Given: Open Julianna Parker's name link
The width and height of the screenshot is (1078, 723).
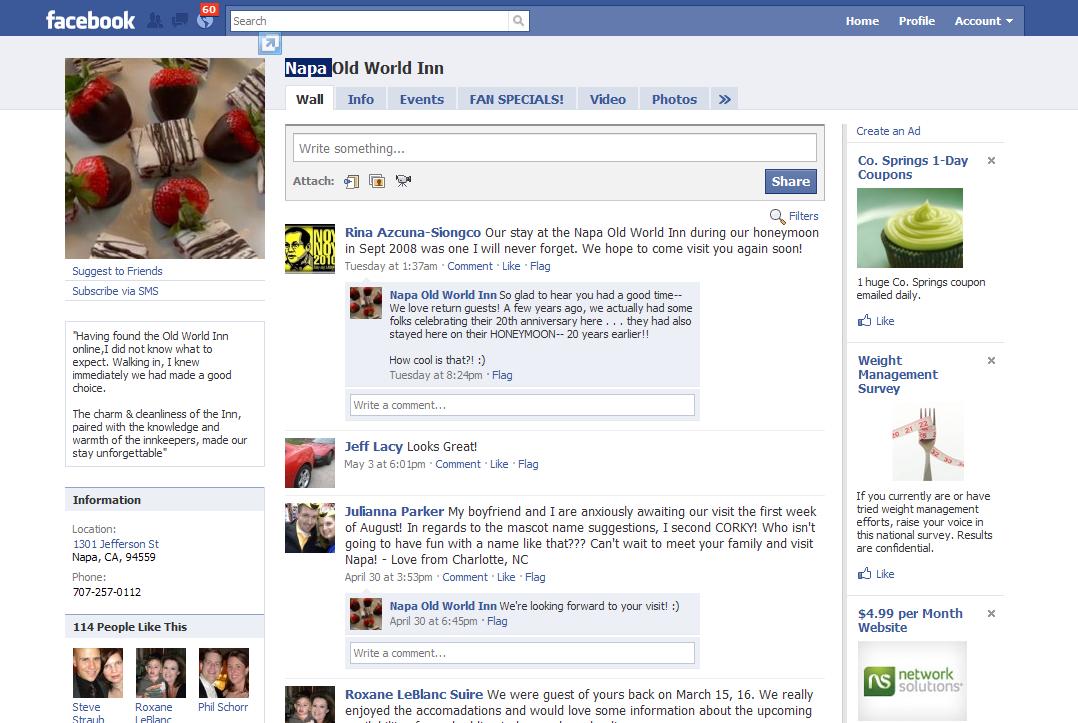Looking at the screenshot, I should (x=394, y=512).
